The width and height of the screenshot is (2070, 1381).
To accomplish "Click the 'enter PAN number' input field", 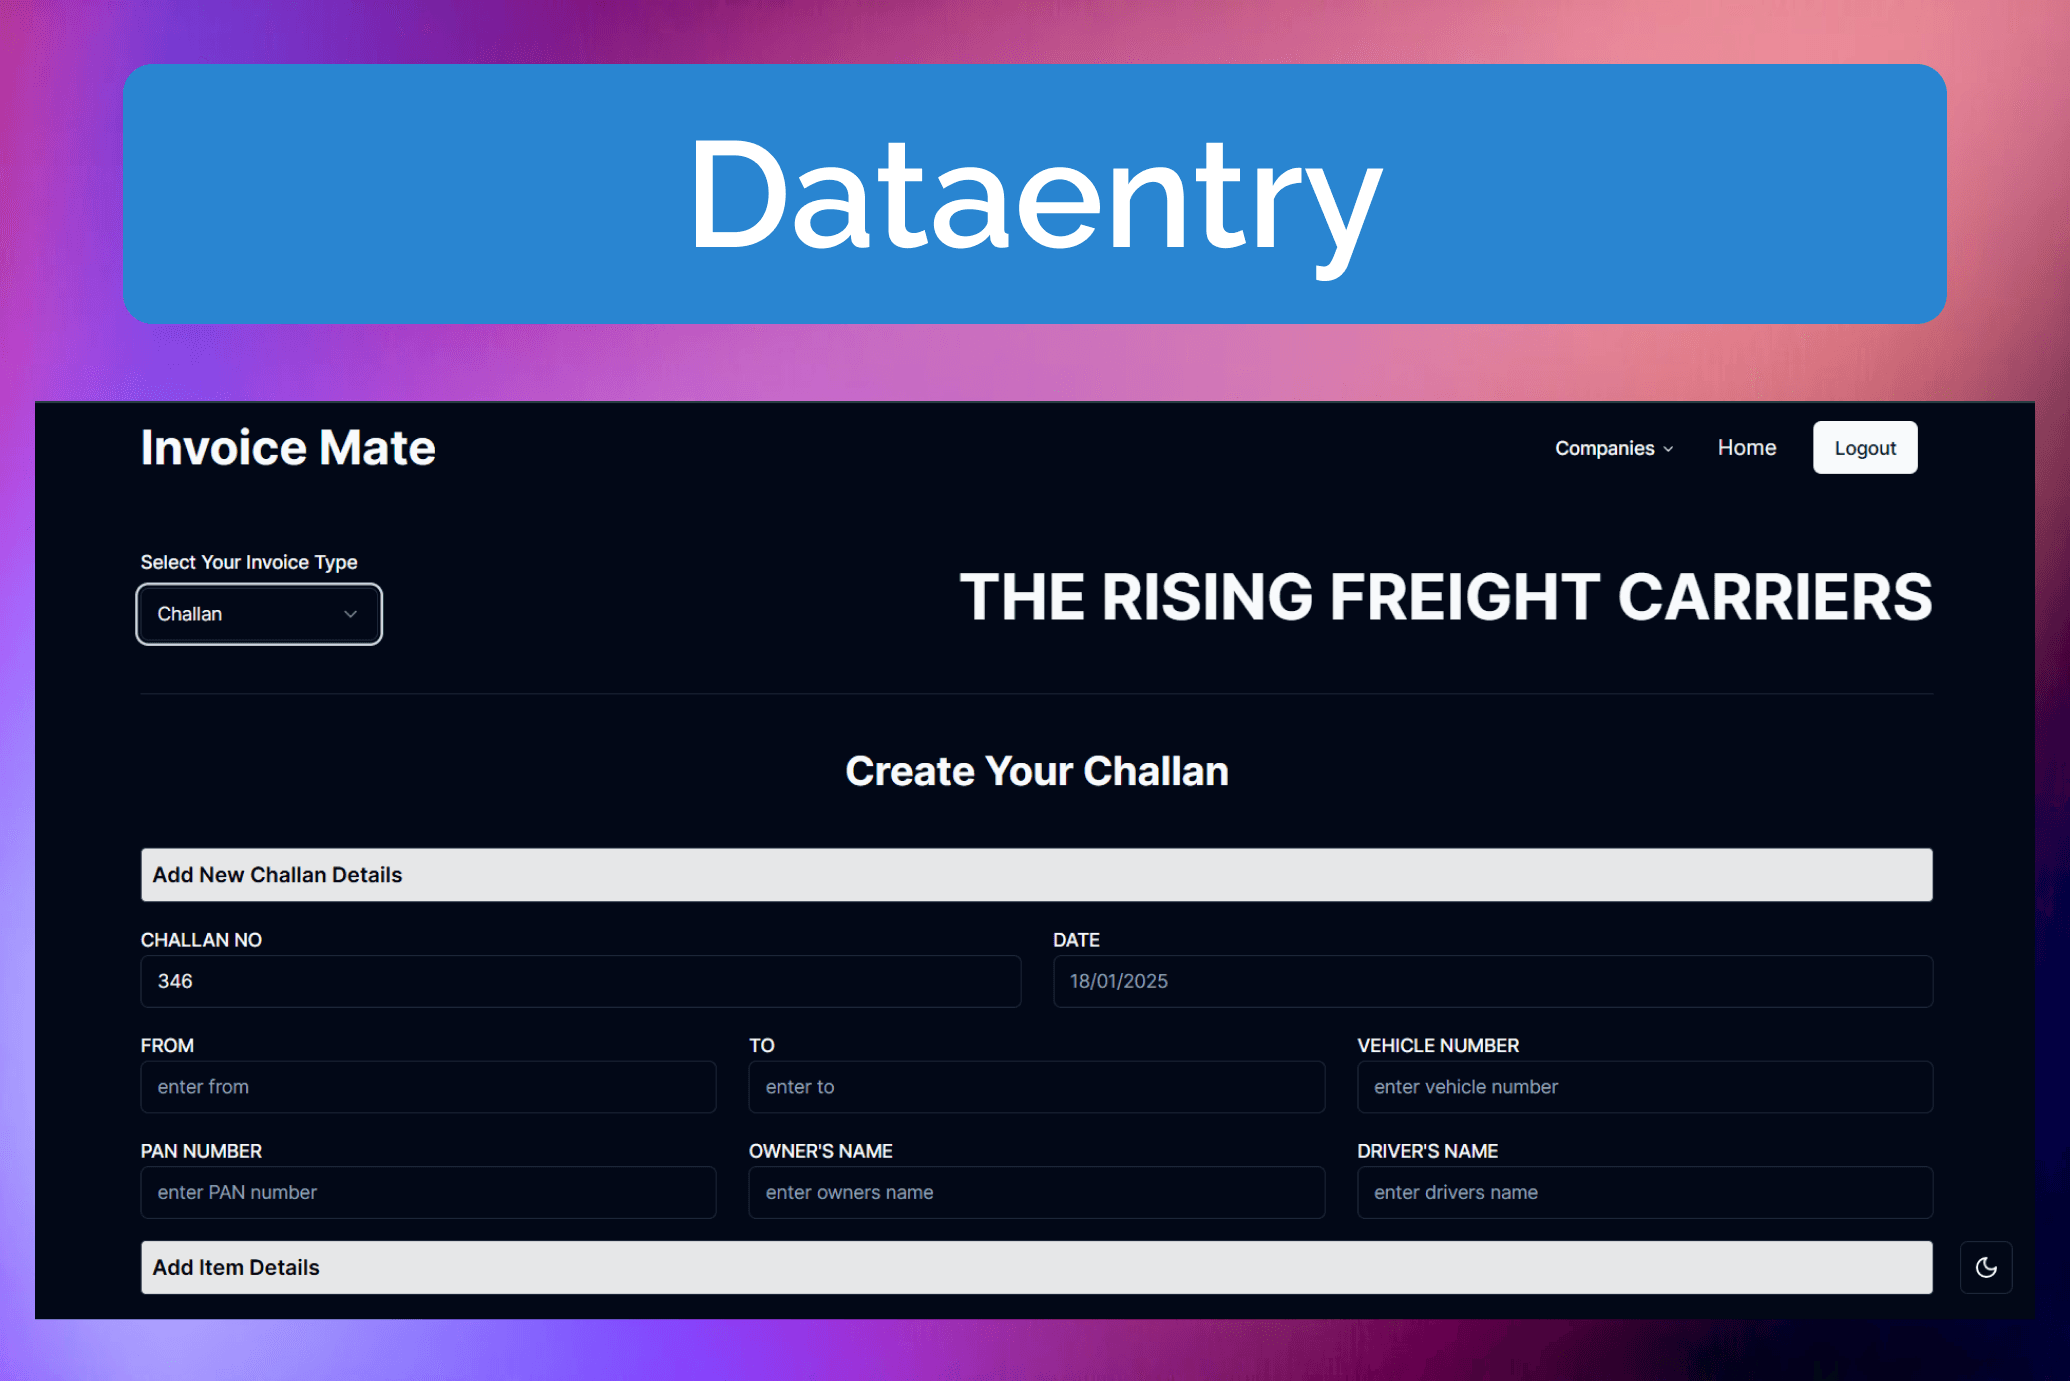I will (x=428, y=1192).
